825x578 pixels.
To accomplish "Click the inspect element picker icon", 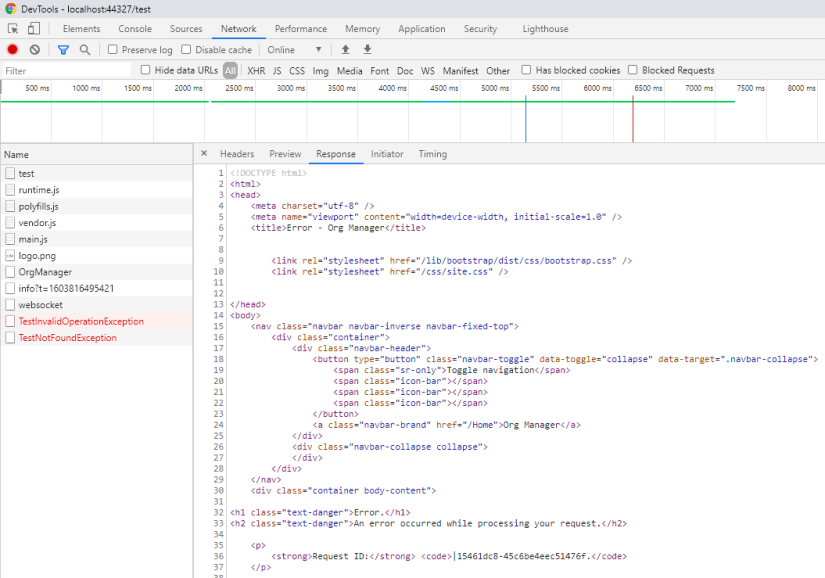I will click(x=13, y=29).
